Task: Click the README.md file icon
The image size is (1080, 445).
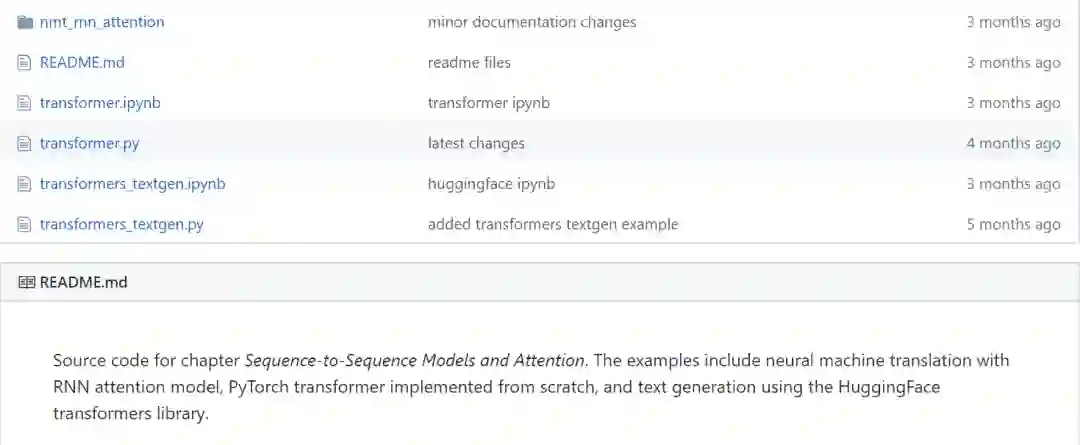Action: [x=25, y=62]
